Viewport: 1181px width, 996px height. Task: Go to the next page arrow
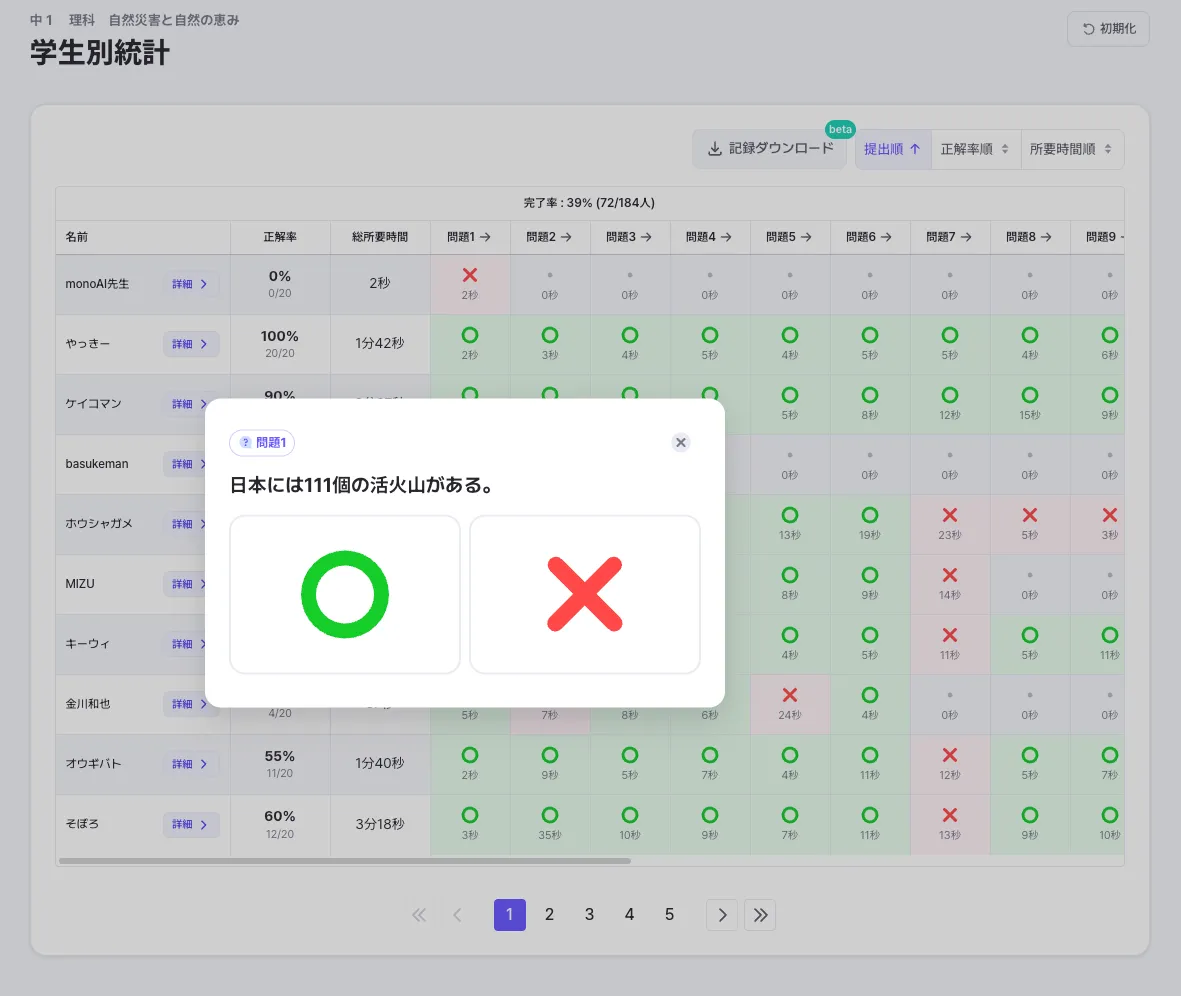click(x=722, y=915)
